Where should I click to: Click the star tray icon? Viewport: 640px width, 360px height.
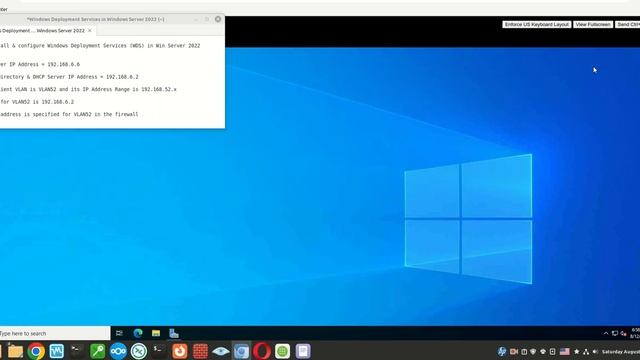[x=577, y=351]
